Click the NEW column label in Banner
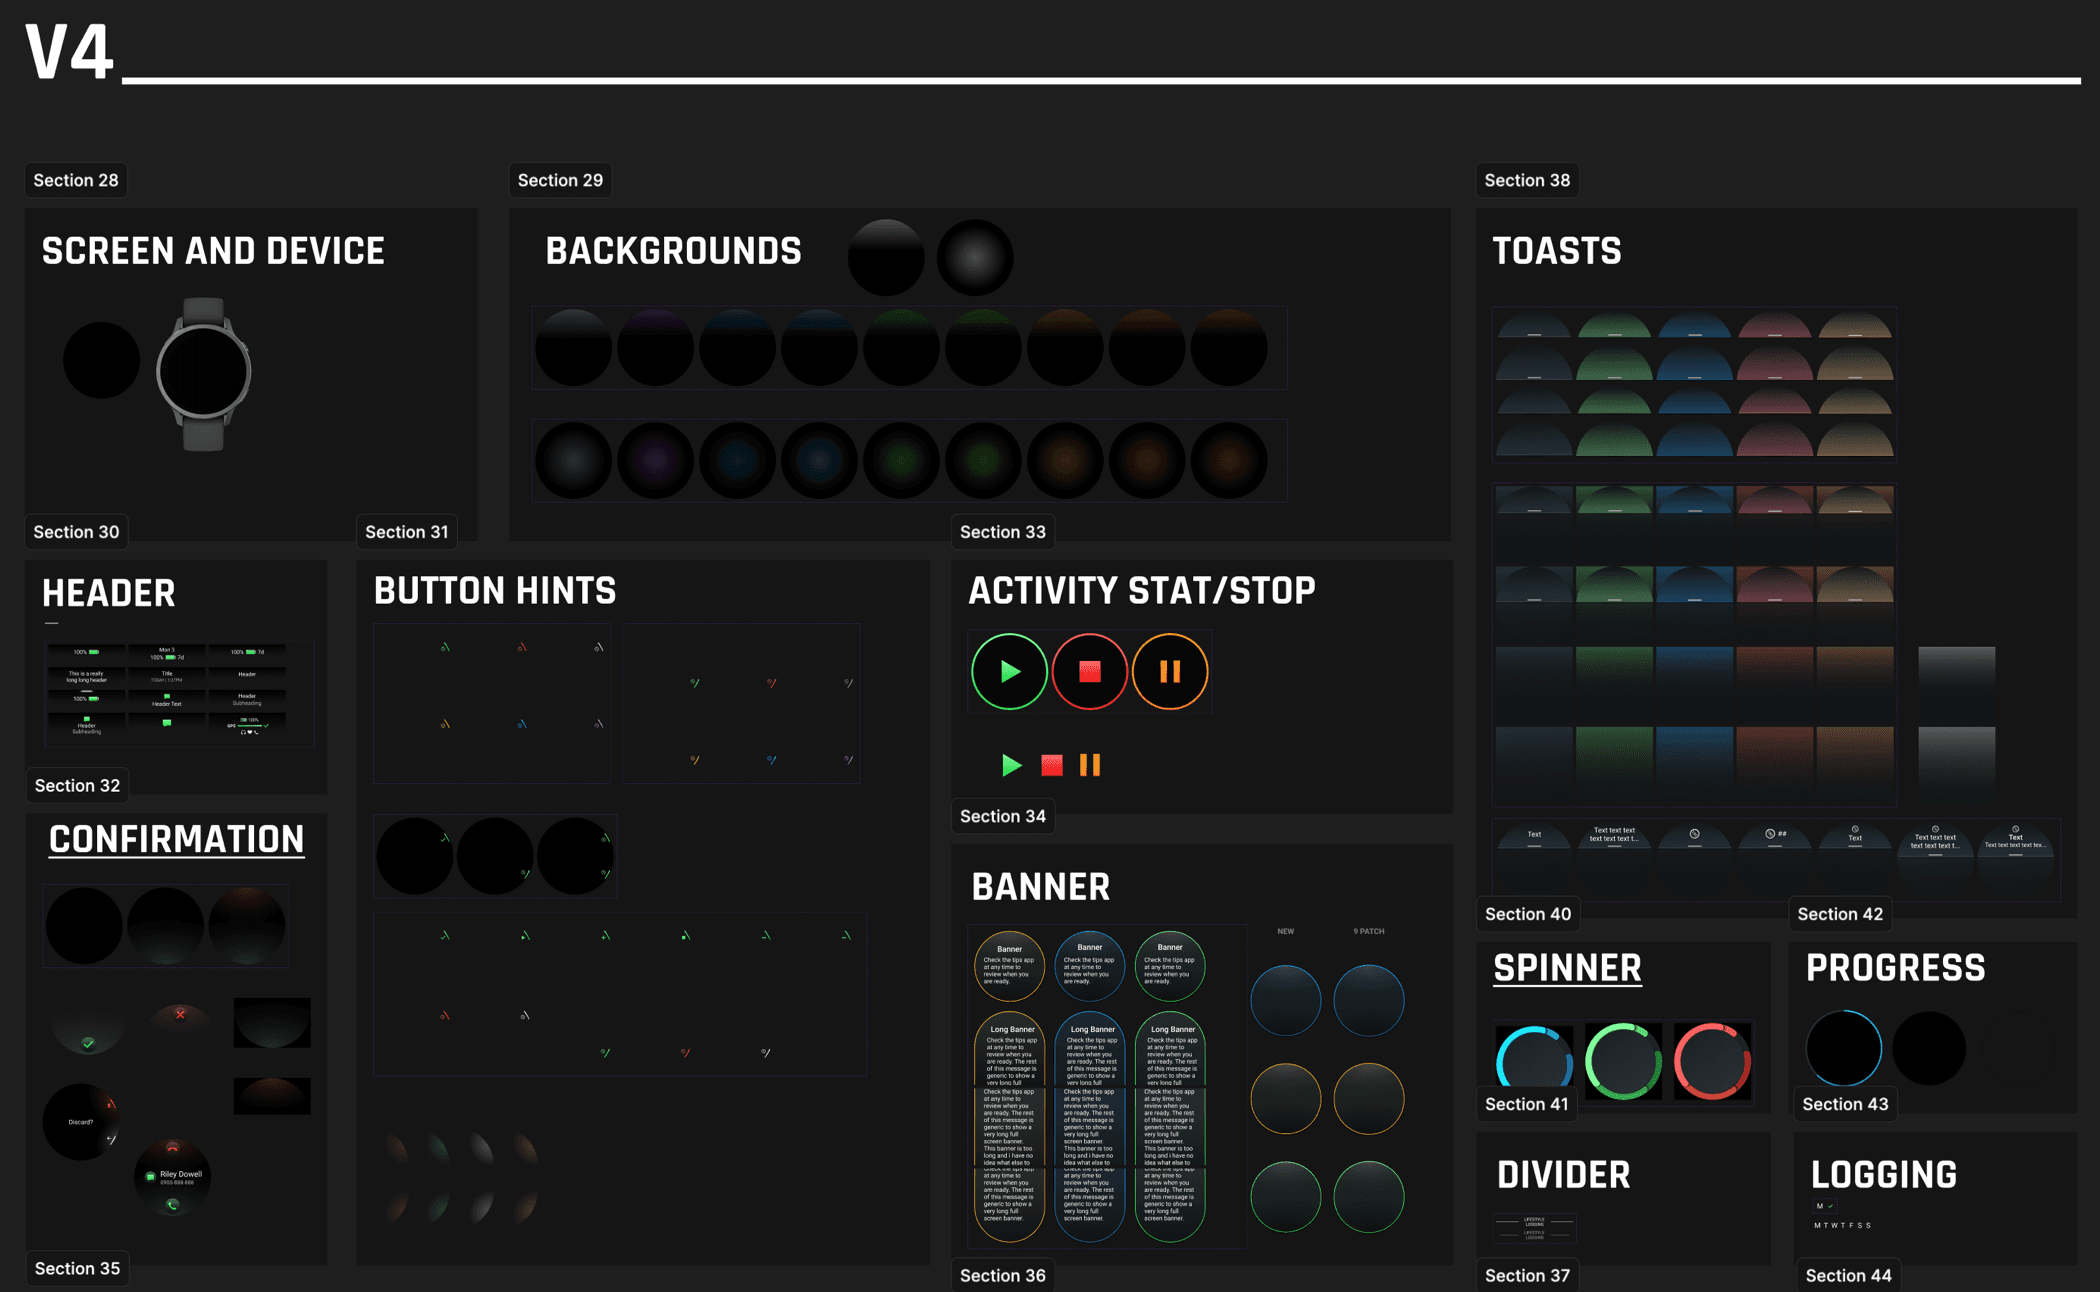The image size is (2100, 1292). pyautogui.click(x=1286, y=931)
